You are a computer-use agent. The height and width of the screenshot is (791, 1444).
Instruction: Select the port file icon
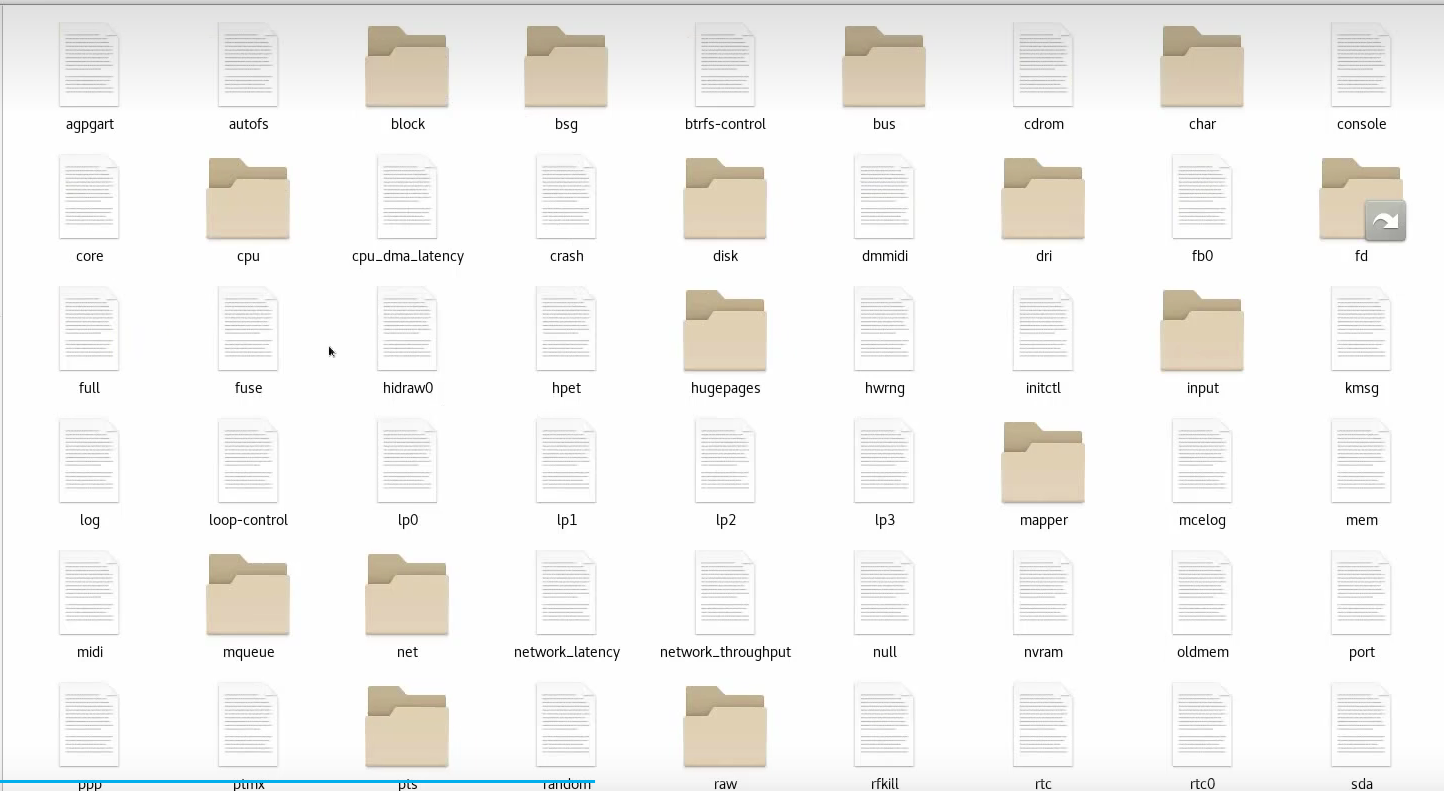[1361, 593]
